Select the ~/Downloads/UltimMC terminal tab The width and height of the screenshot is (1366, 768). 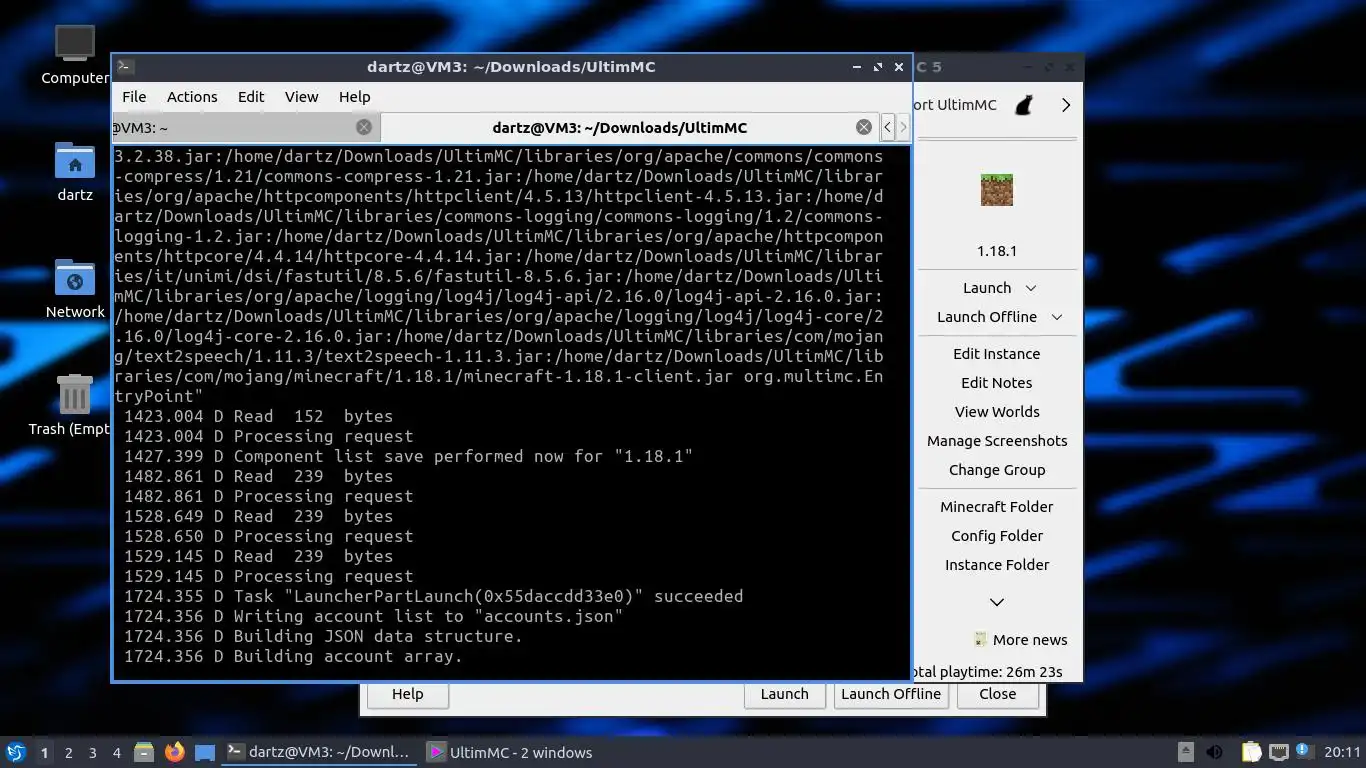tap(630, 127)
